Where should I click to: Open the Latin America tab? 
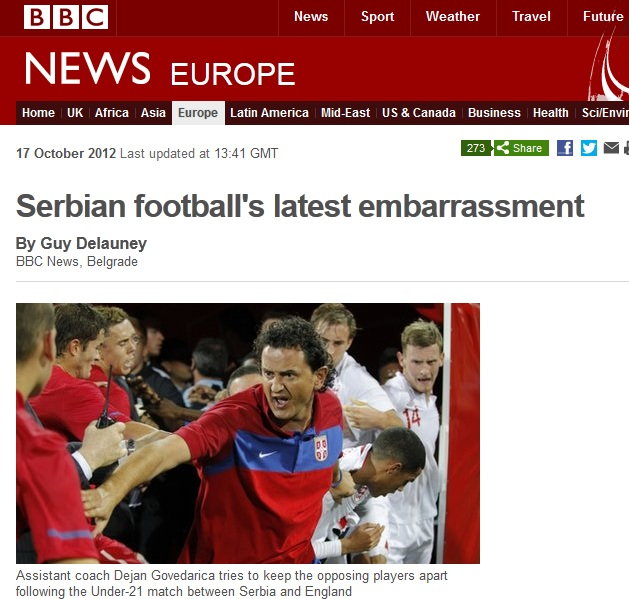[x=269, y=113]
